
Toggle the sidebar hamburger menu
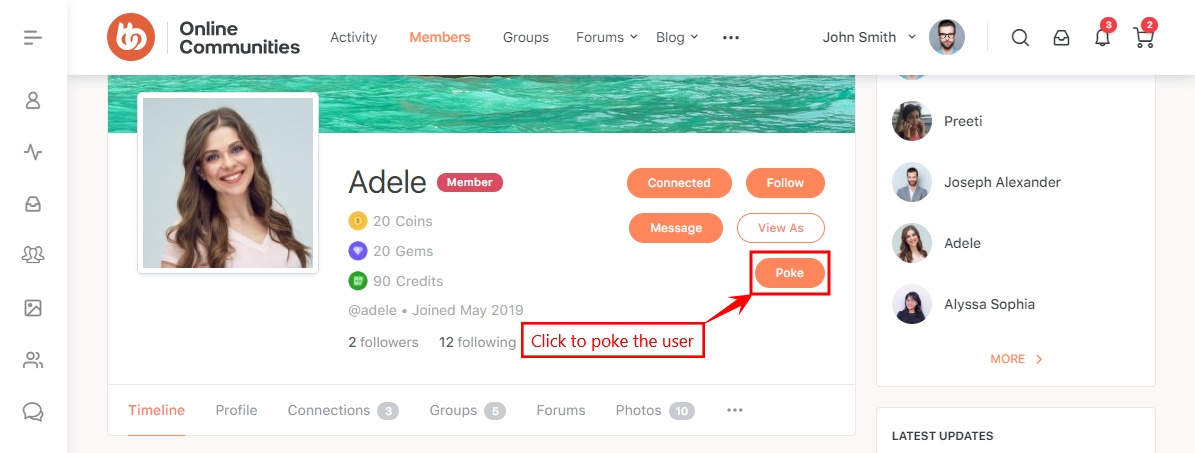pos(33,38)
